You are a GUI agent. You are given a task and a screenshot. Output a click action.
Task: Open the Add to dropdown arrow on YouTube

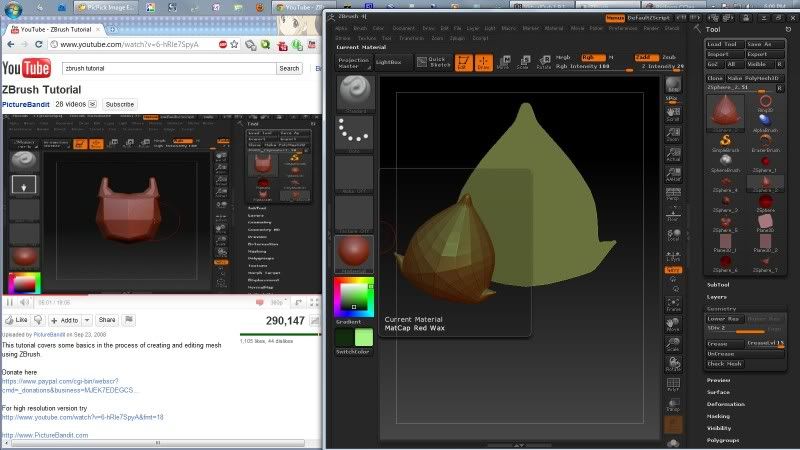87,320
